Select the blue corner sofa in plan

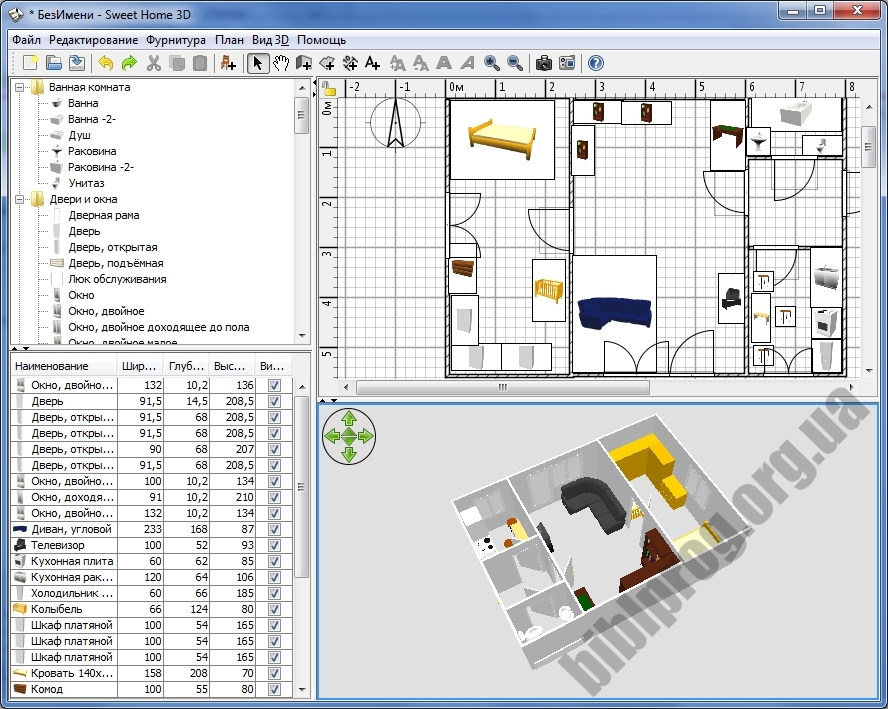(614, 312)
